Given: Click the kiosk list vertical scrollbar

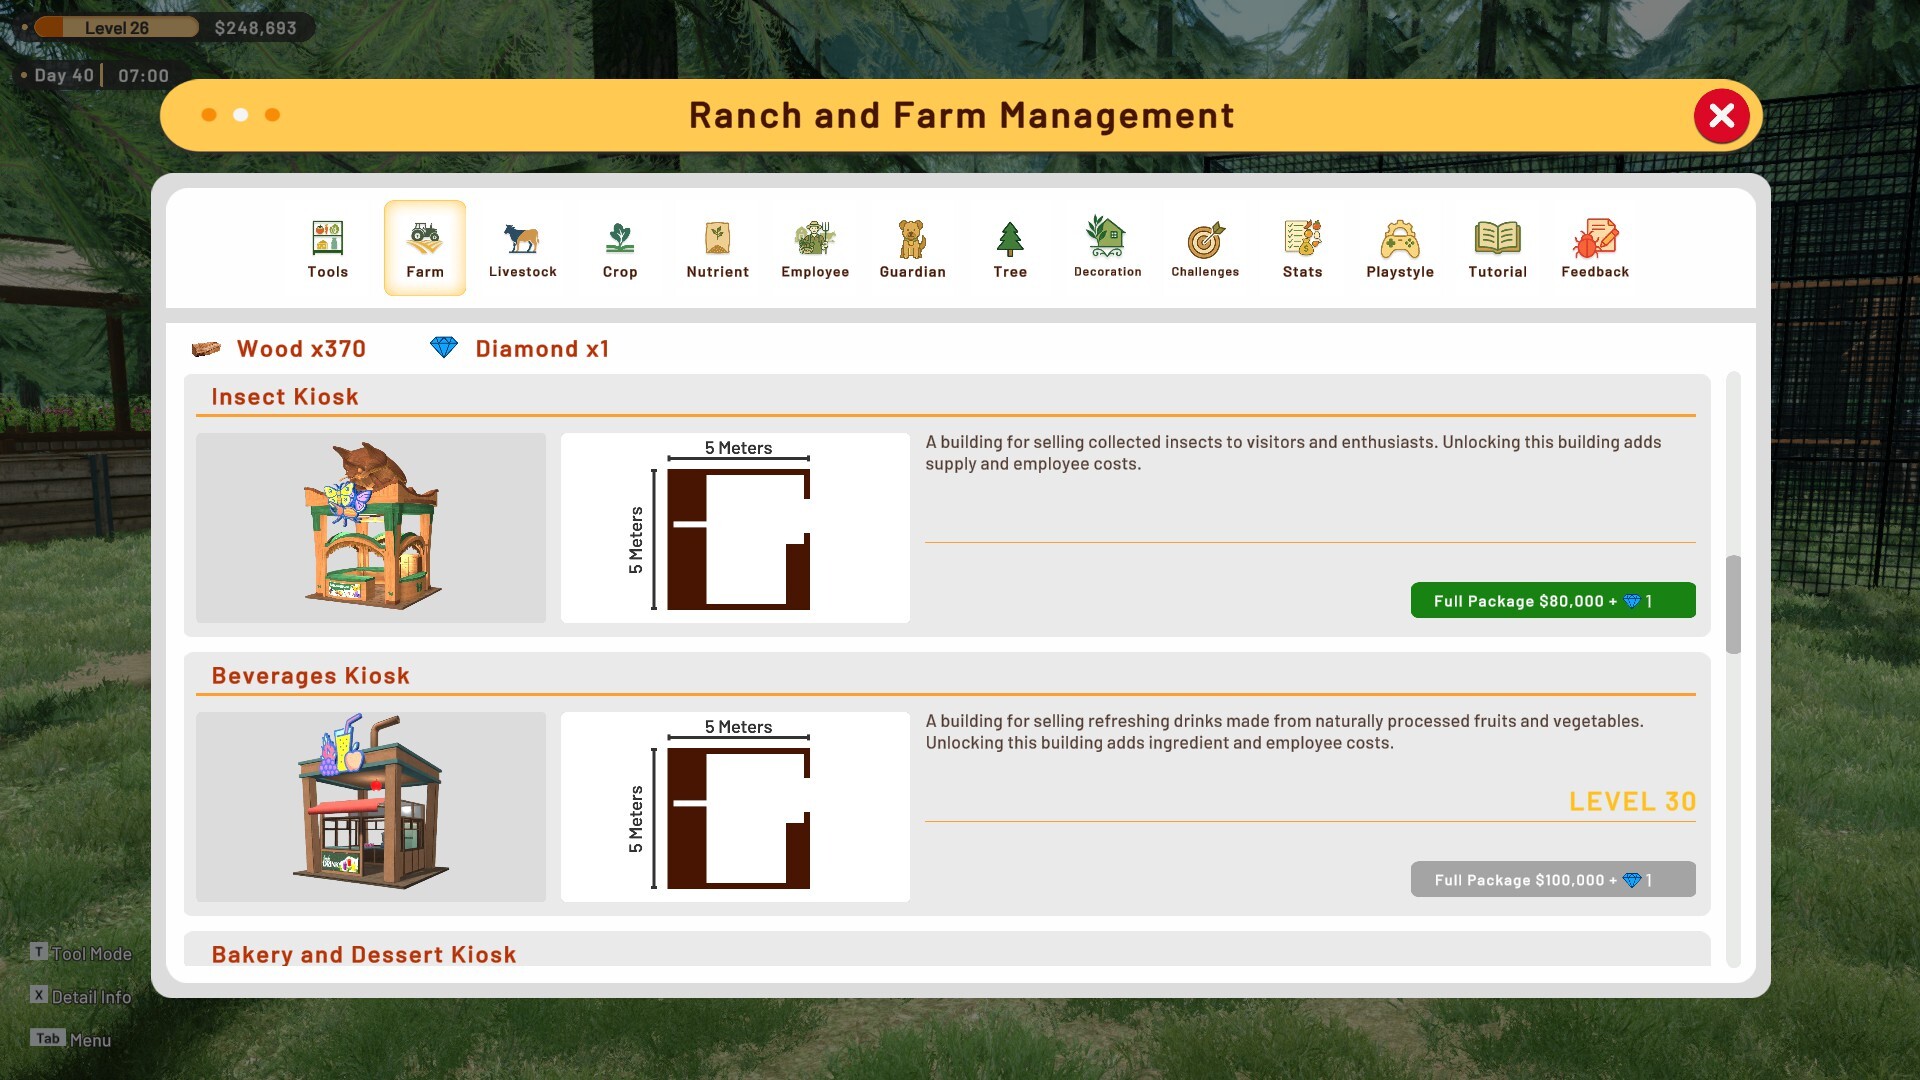Looking at the screenshot, I should coord(1733,604).
